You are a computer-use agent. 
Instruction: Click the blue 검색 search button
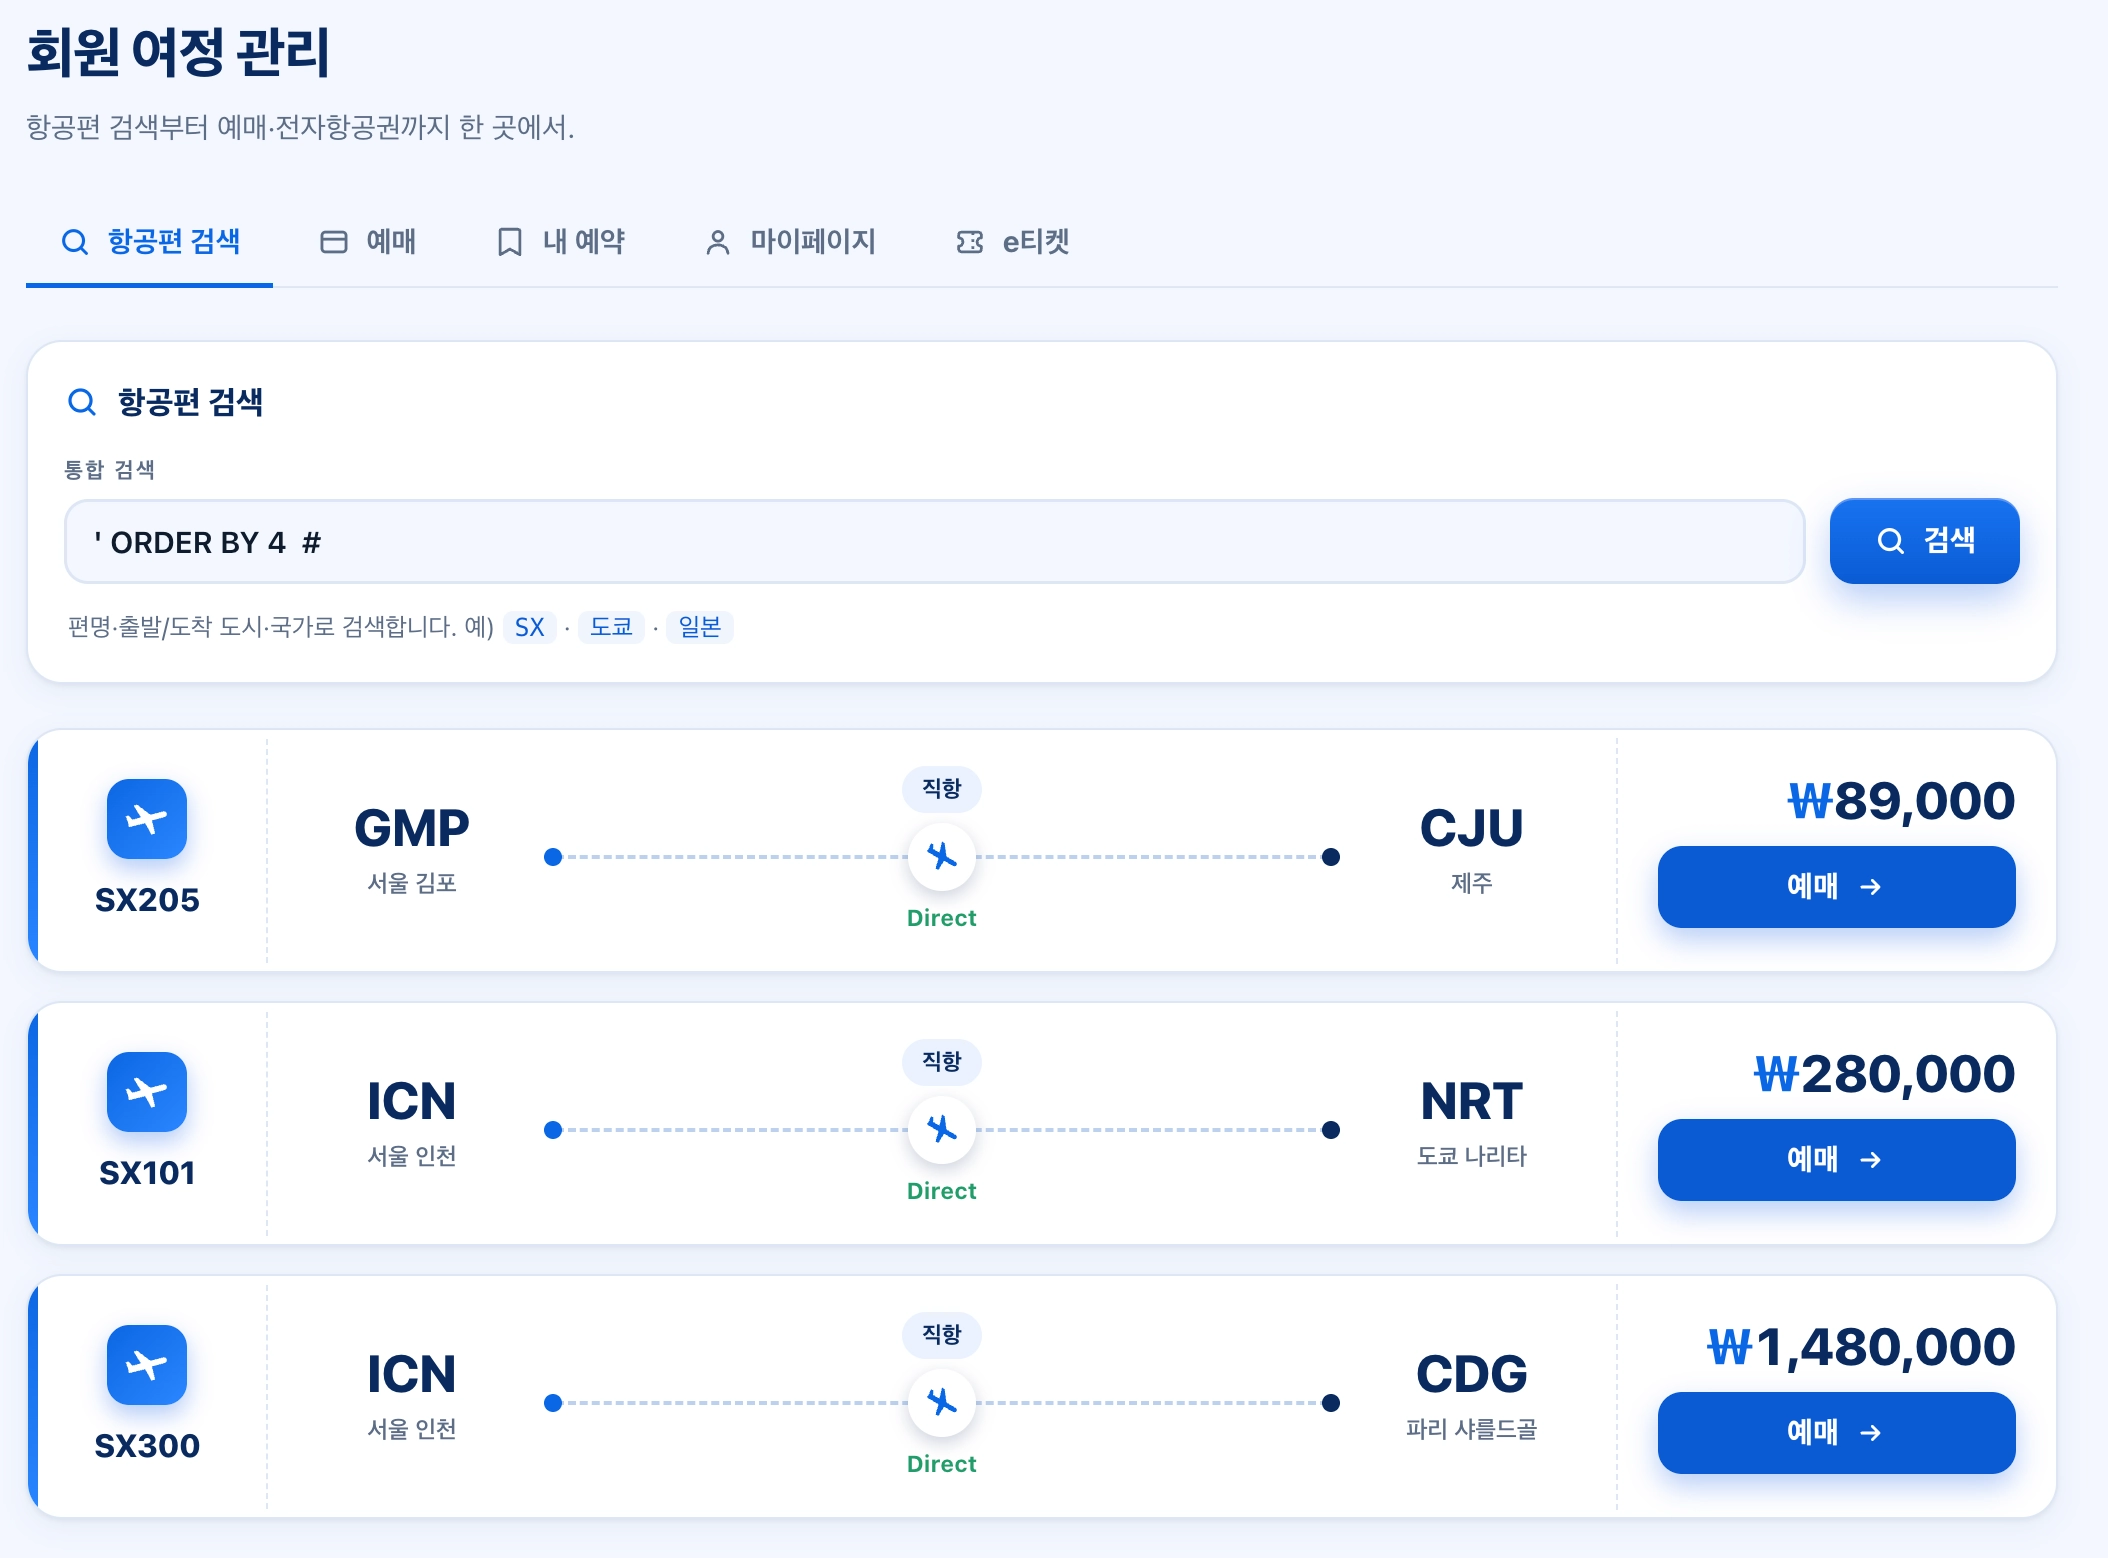[x=1924, y=541]
